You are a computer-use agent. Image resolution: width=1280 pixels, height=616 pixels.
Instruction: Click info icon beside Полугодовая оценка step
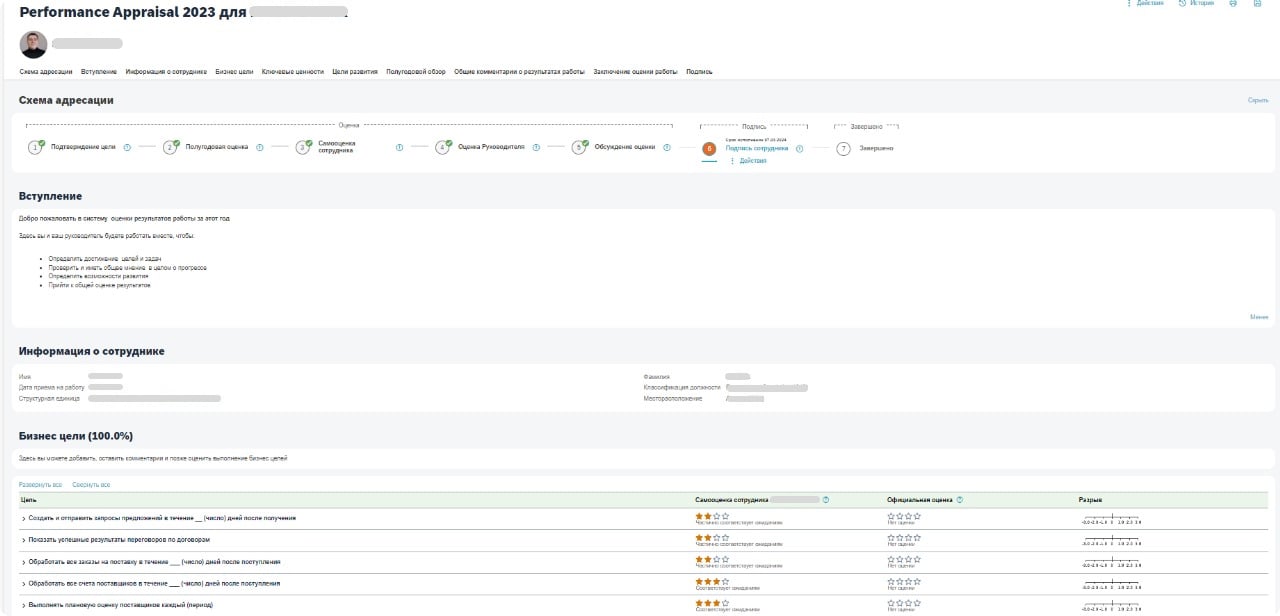pyautogui.click(x=259, y=147)
